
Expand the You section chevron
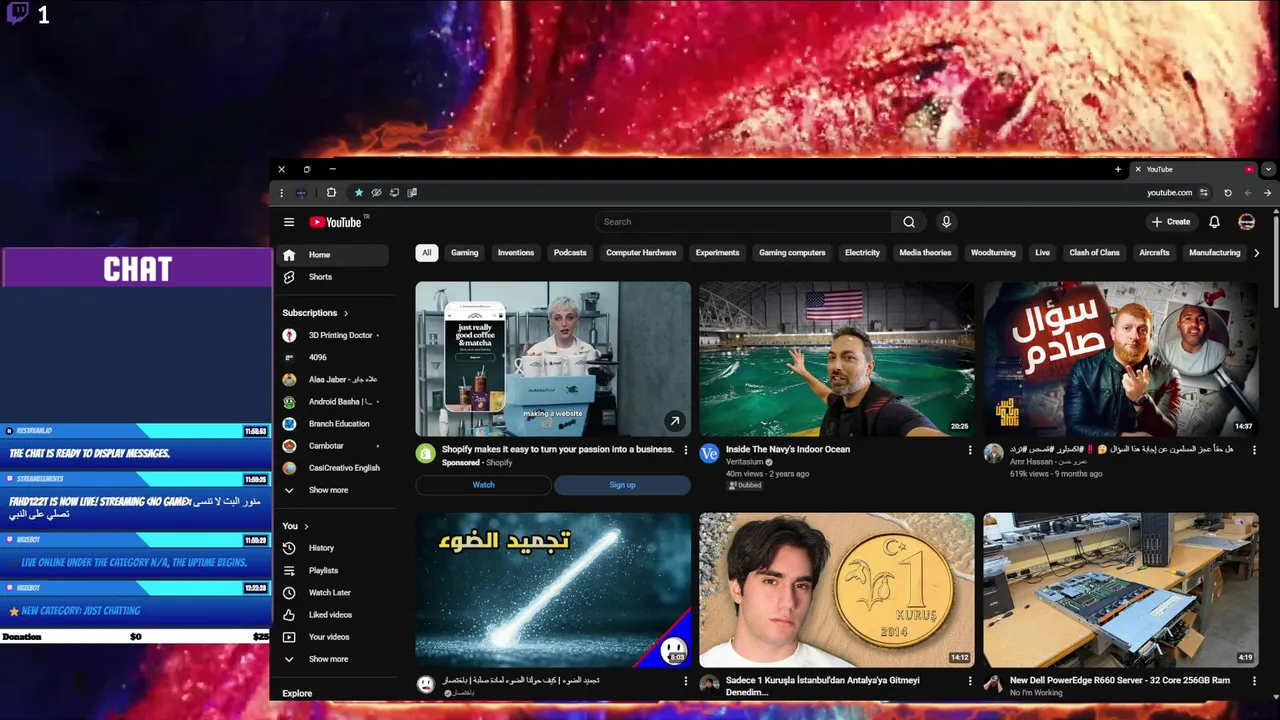306,526
